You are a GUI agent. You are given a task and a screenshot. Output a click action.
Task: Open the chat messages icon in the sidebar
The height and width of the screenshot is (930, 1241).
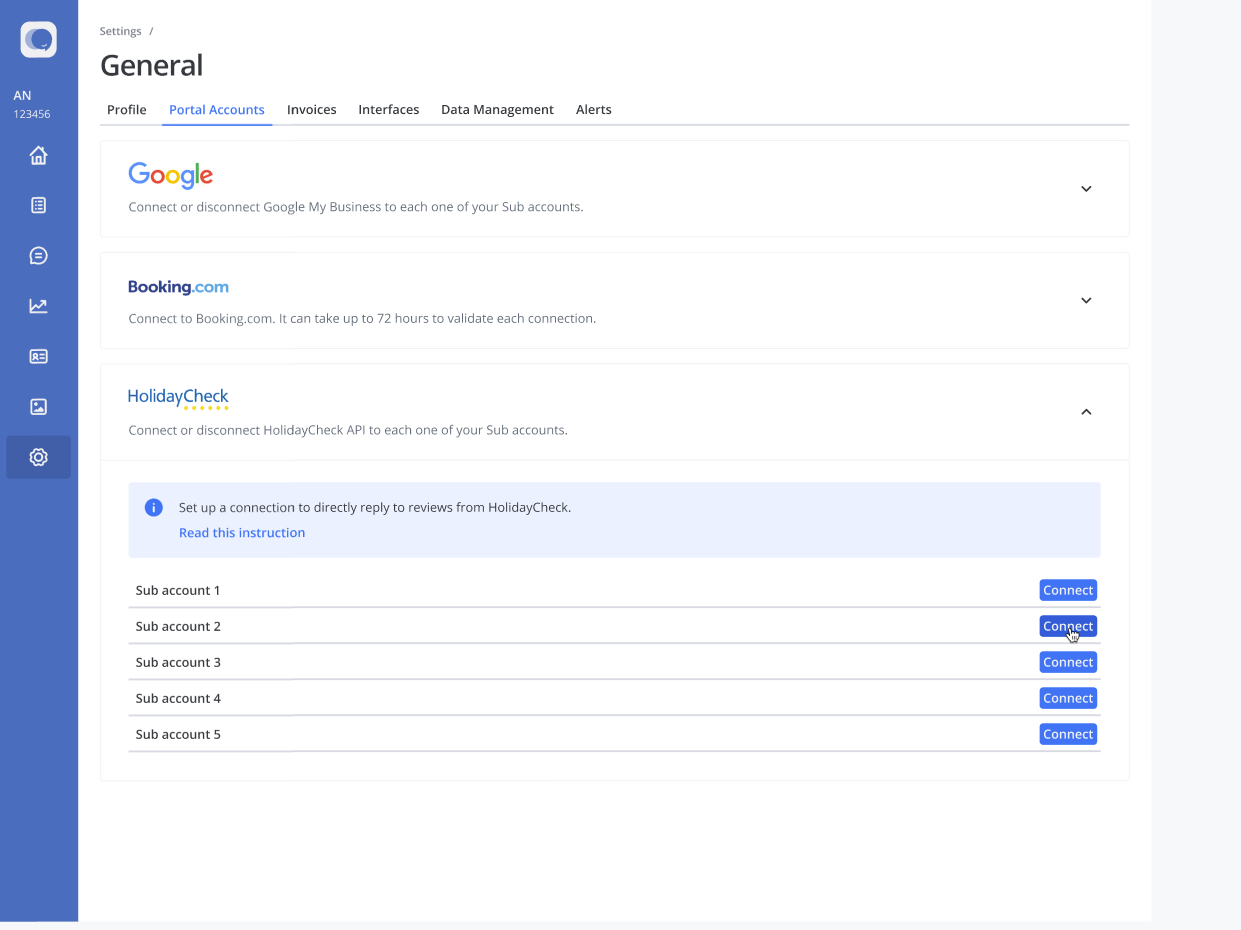coord(38,256)
